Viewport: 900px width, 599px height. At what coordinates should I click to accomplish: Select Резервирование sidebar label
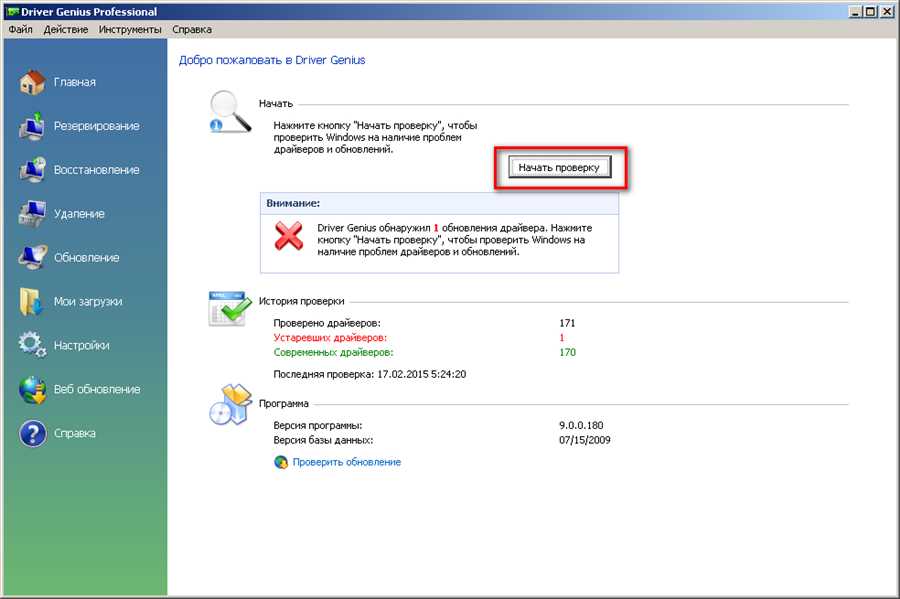[96, 126]
